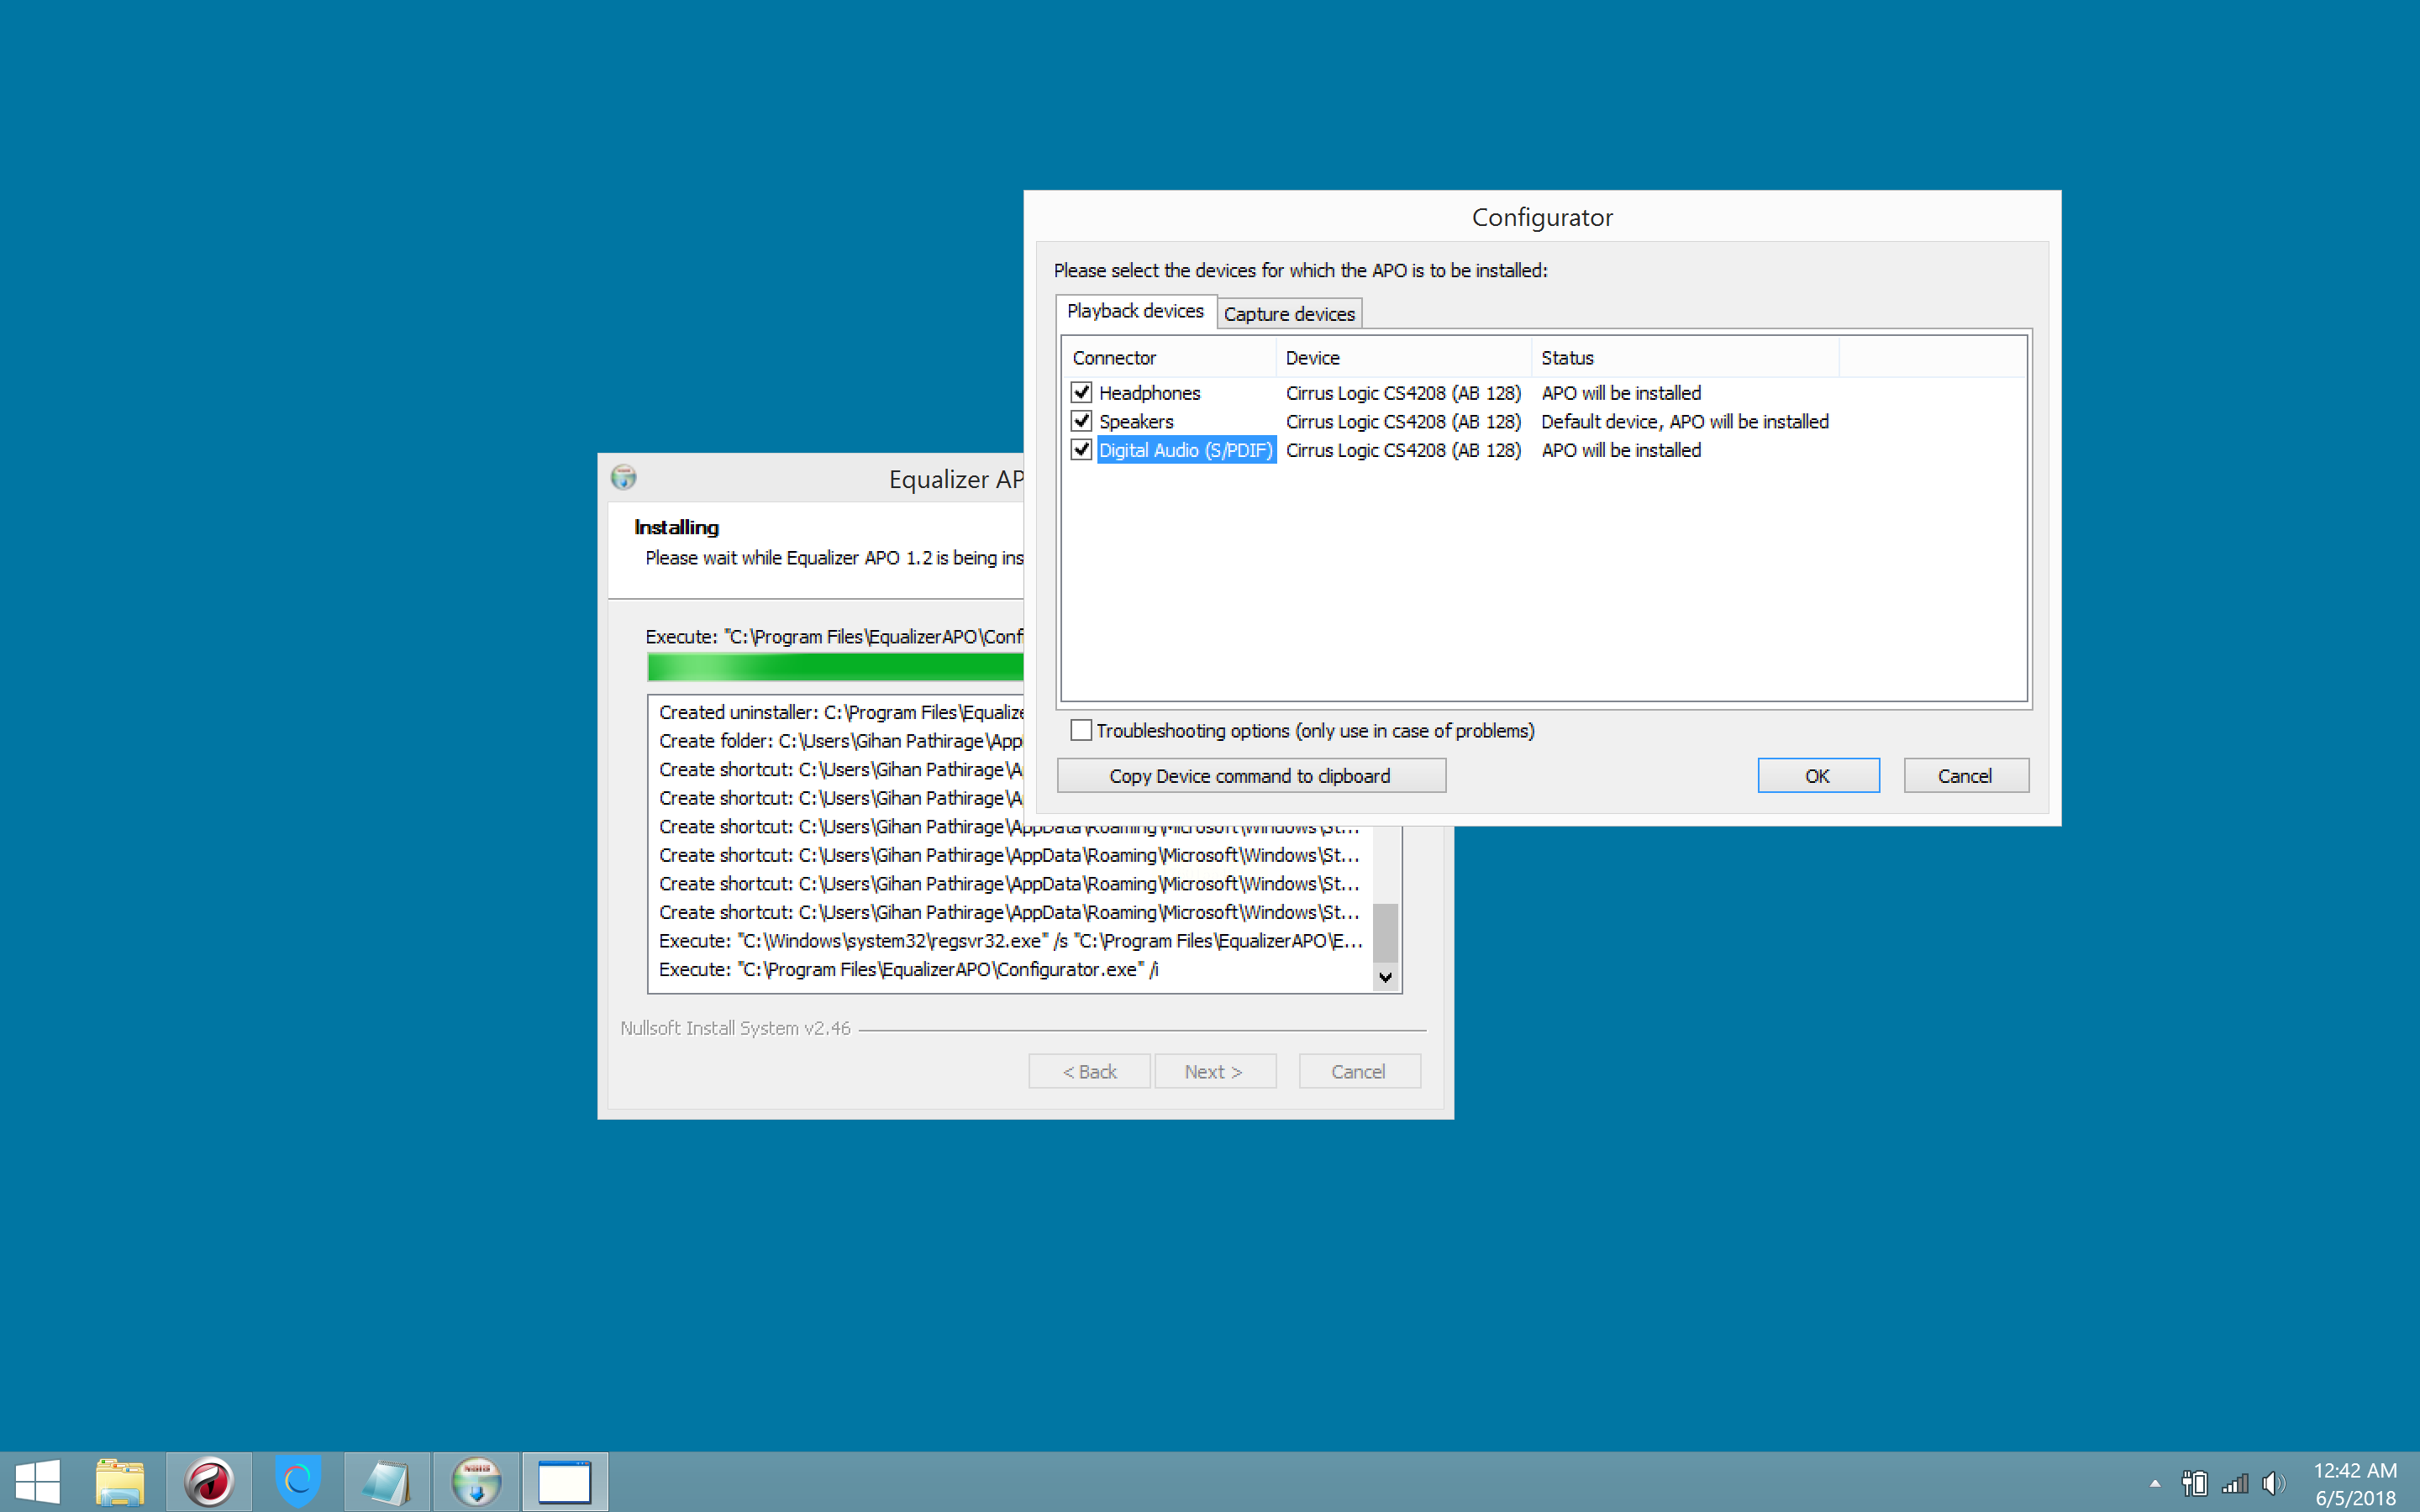Viewport: 2420px width, 1512px height.
Task: Open the volume speaker tray icon
Action: 2273,1483
